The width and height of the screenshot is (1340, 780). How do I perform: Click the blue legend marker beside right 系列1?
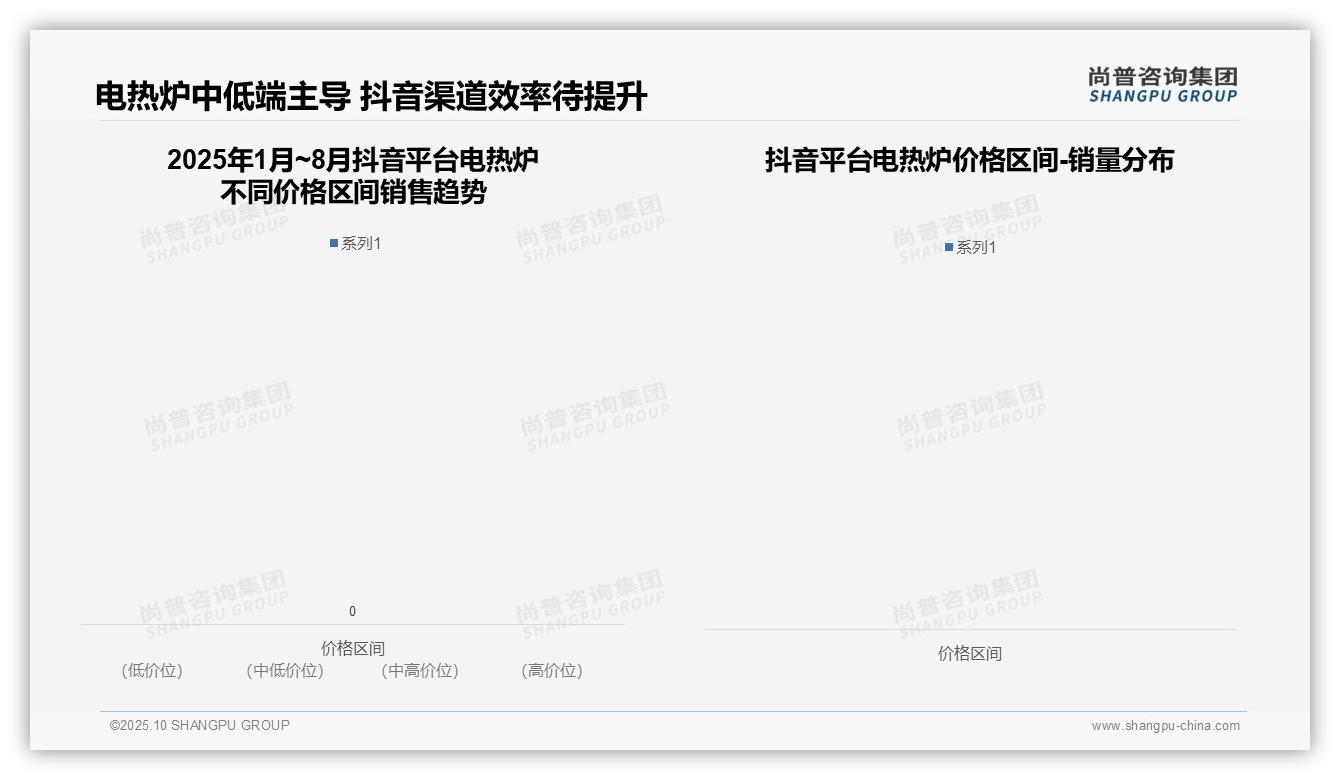pos(948,246)
